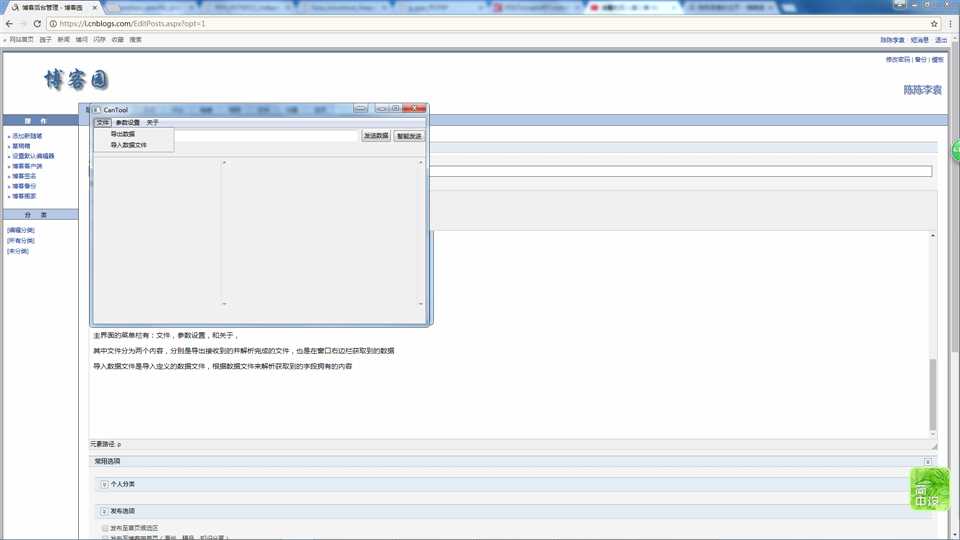Viewport: 960px width, 540px height.
Task: Click the paragraph starting 主界面的菜单栏有
Action: (165, 336)
